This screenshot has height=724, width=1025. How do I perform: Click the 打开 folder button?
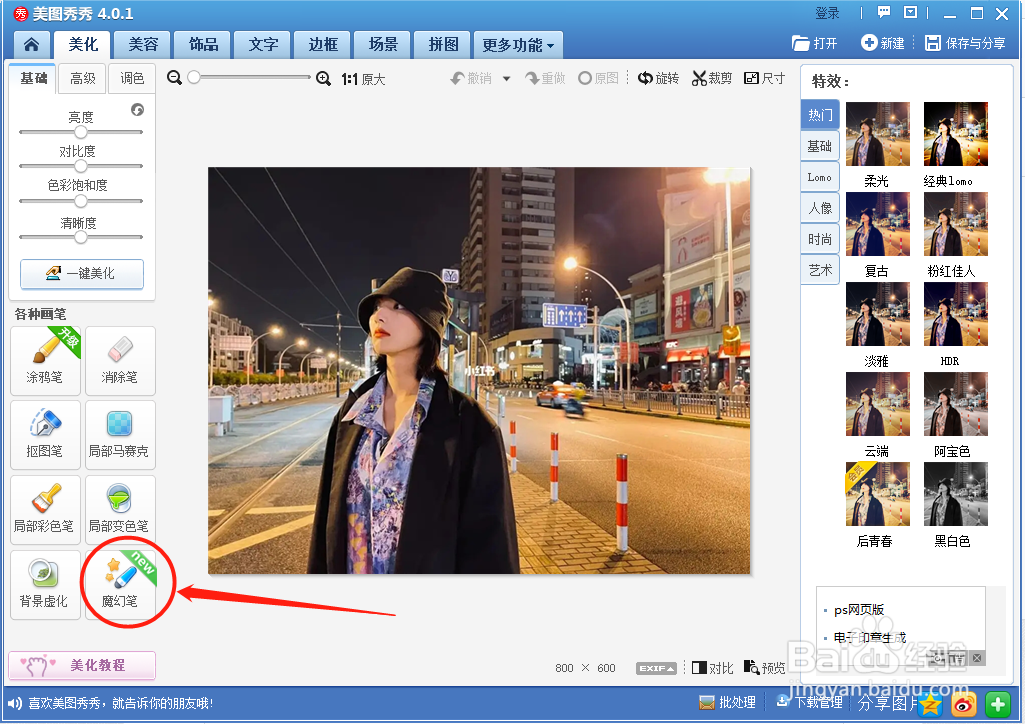tap(815, 43)
